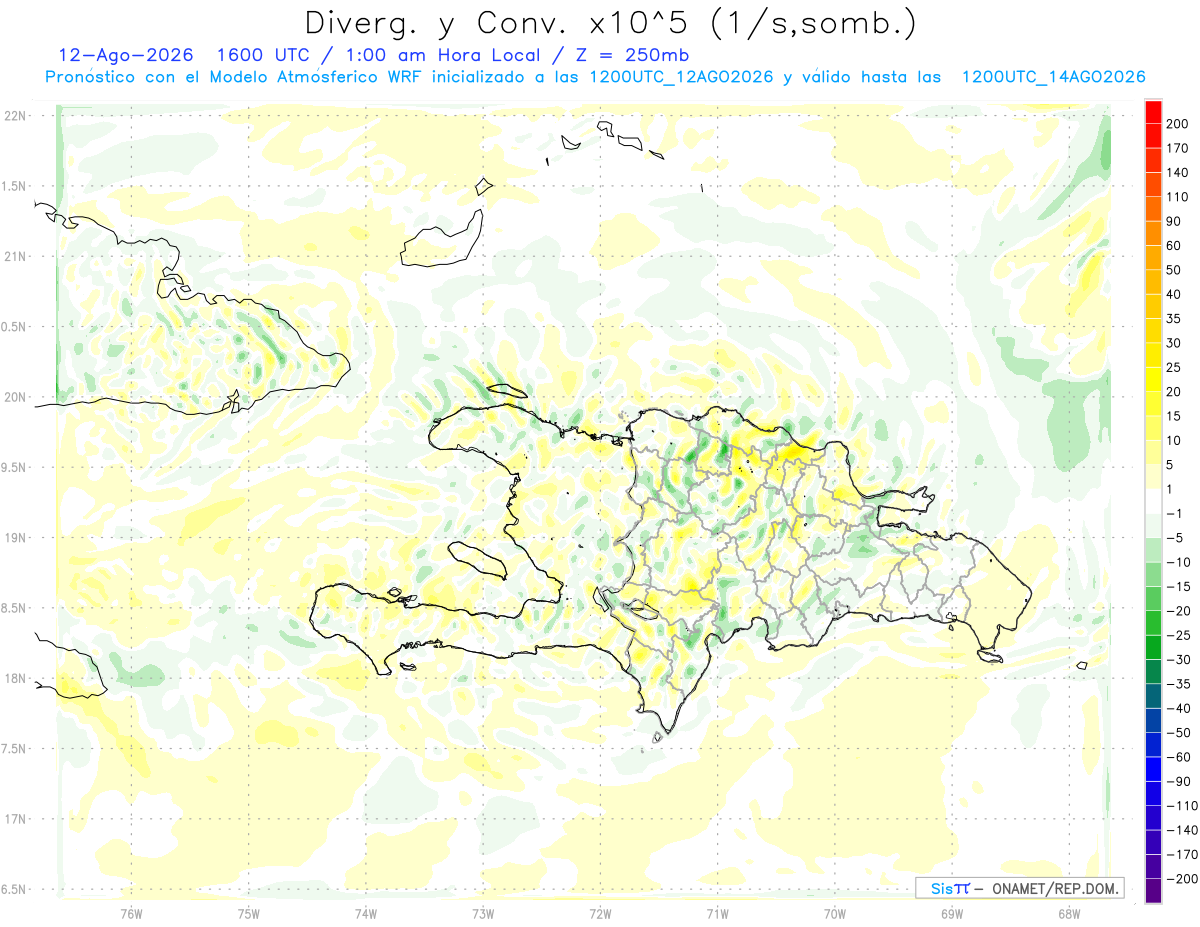The height and width of the screenshot is (927, 1200).
Task: Click the positive "60" colorbar label
Action: [1175, 246]
